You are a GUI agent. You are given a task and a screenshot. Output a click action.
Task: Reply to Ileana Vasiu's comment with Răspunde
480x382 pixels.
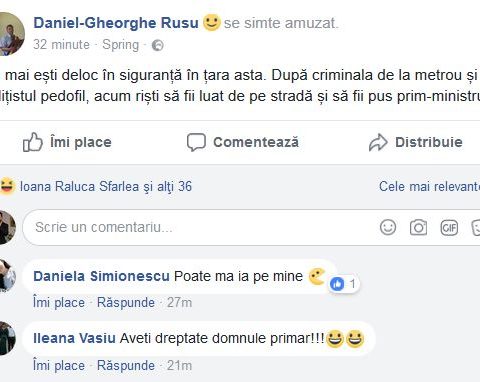tap(126, 365)
